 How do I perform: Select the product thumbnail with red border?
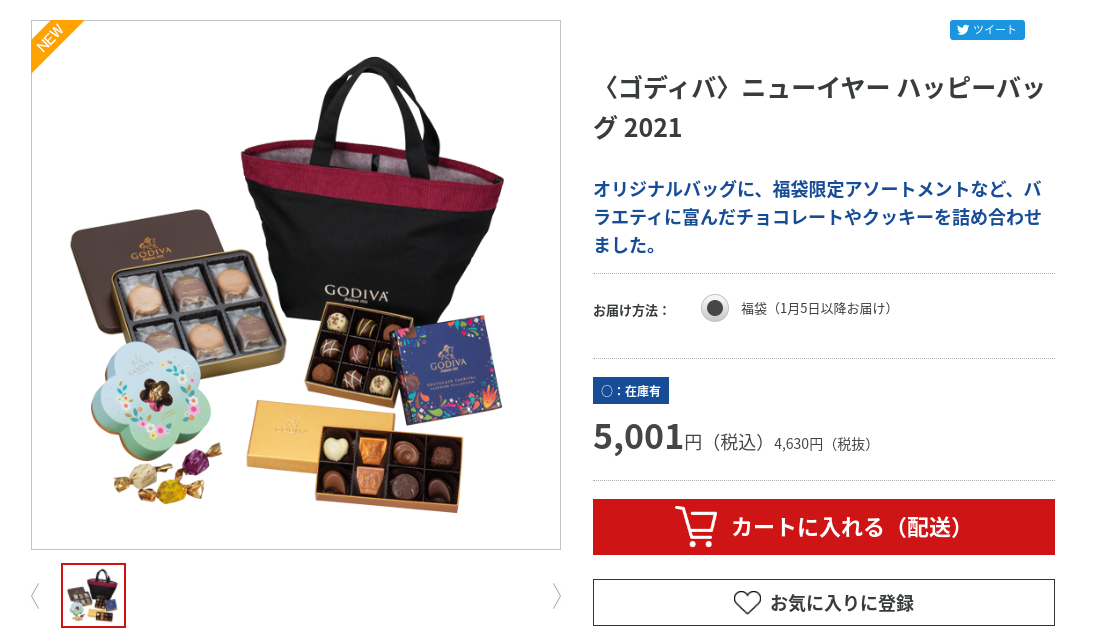(94, 596)
